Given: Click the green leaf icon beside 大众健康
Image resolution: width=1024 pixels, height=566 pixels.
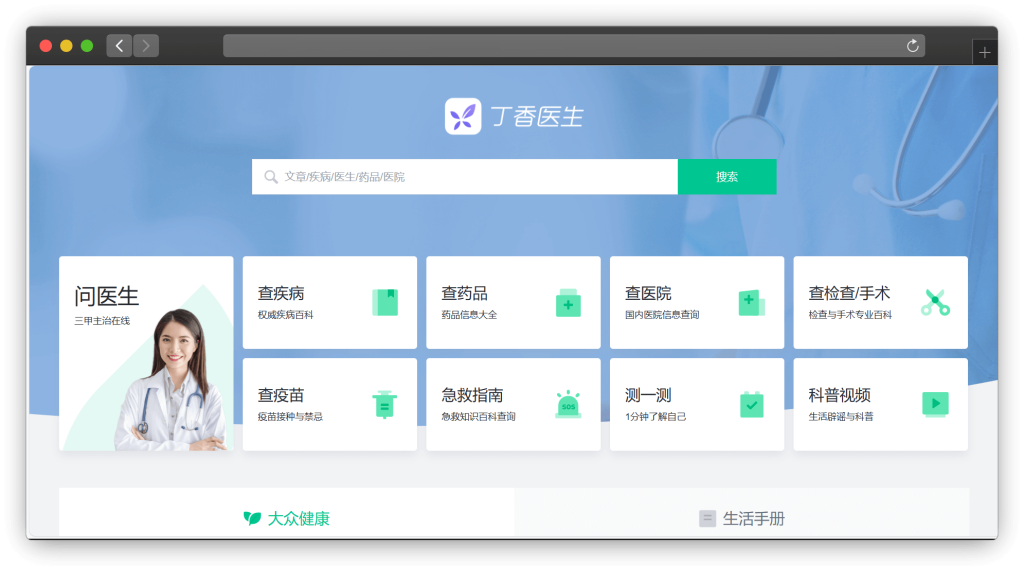Looking at the screenshot, I should point(252,518).
